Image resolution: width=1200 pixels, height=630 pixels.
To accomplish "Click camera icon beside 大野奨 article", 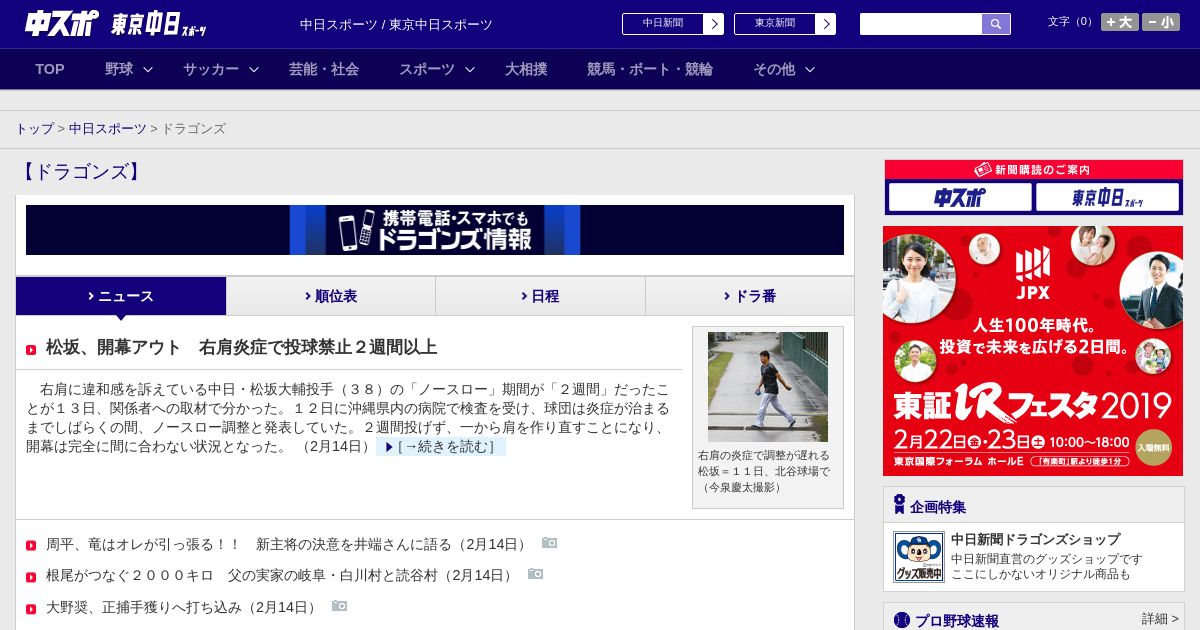I will coord(339,605).
